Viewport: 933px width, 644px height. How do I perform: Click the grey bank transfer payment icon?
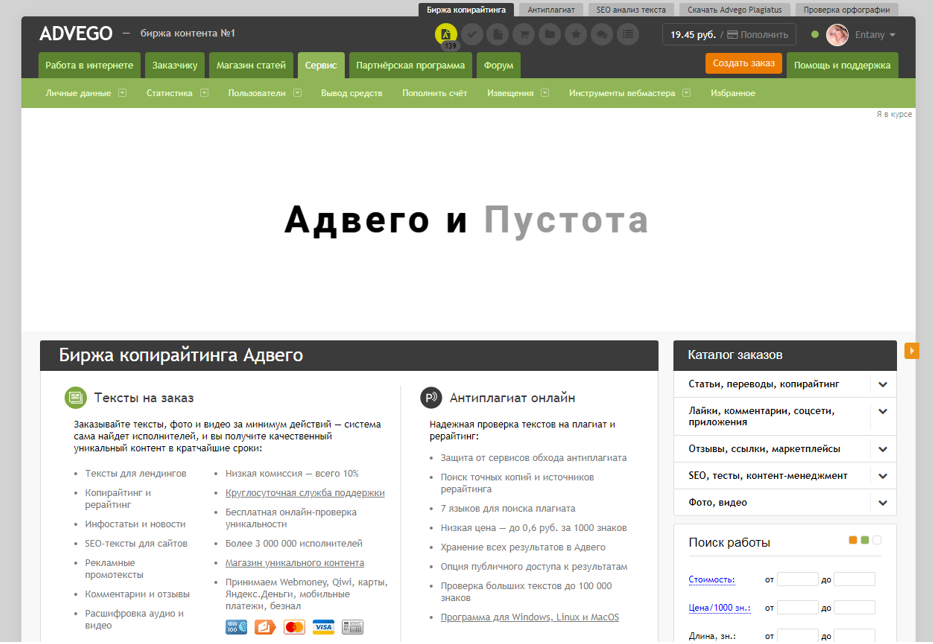click(352, 627)
